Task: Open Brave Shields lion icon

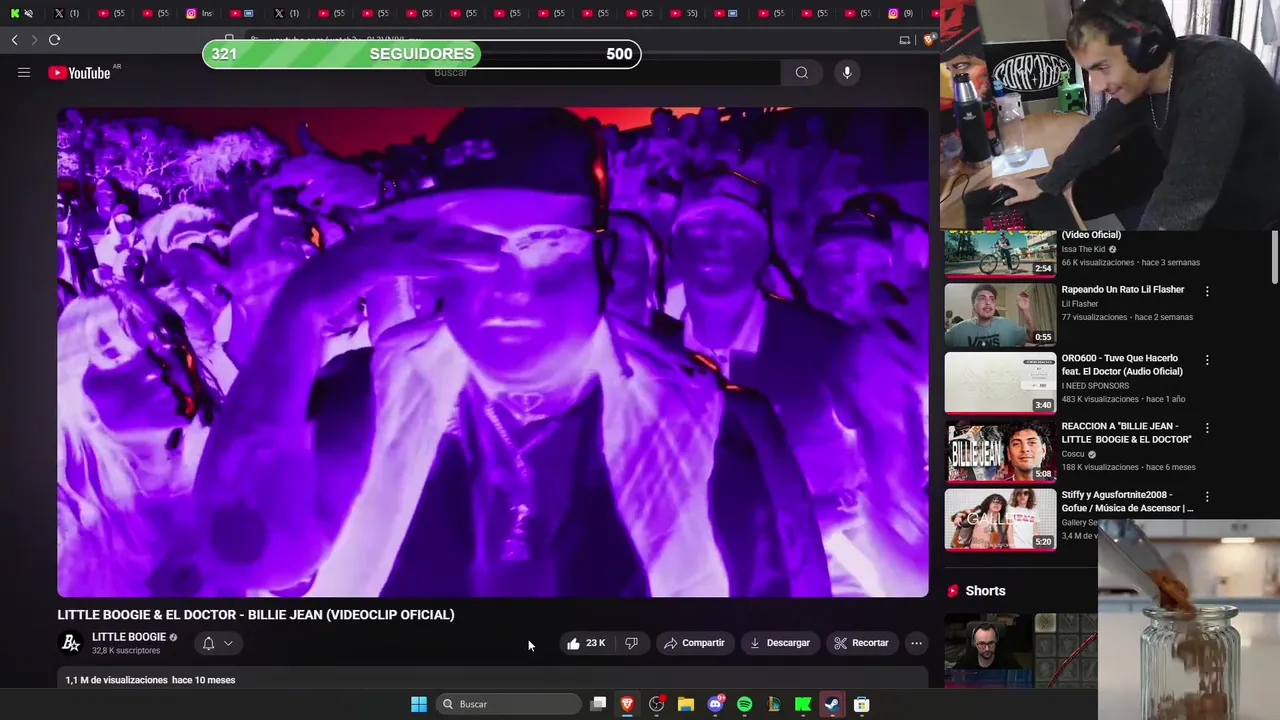Action: click(x=929, y=40)
